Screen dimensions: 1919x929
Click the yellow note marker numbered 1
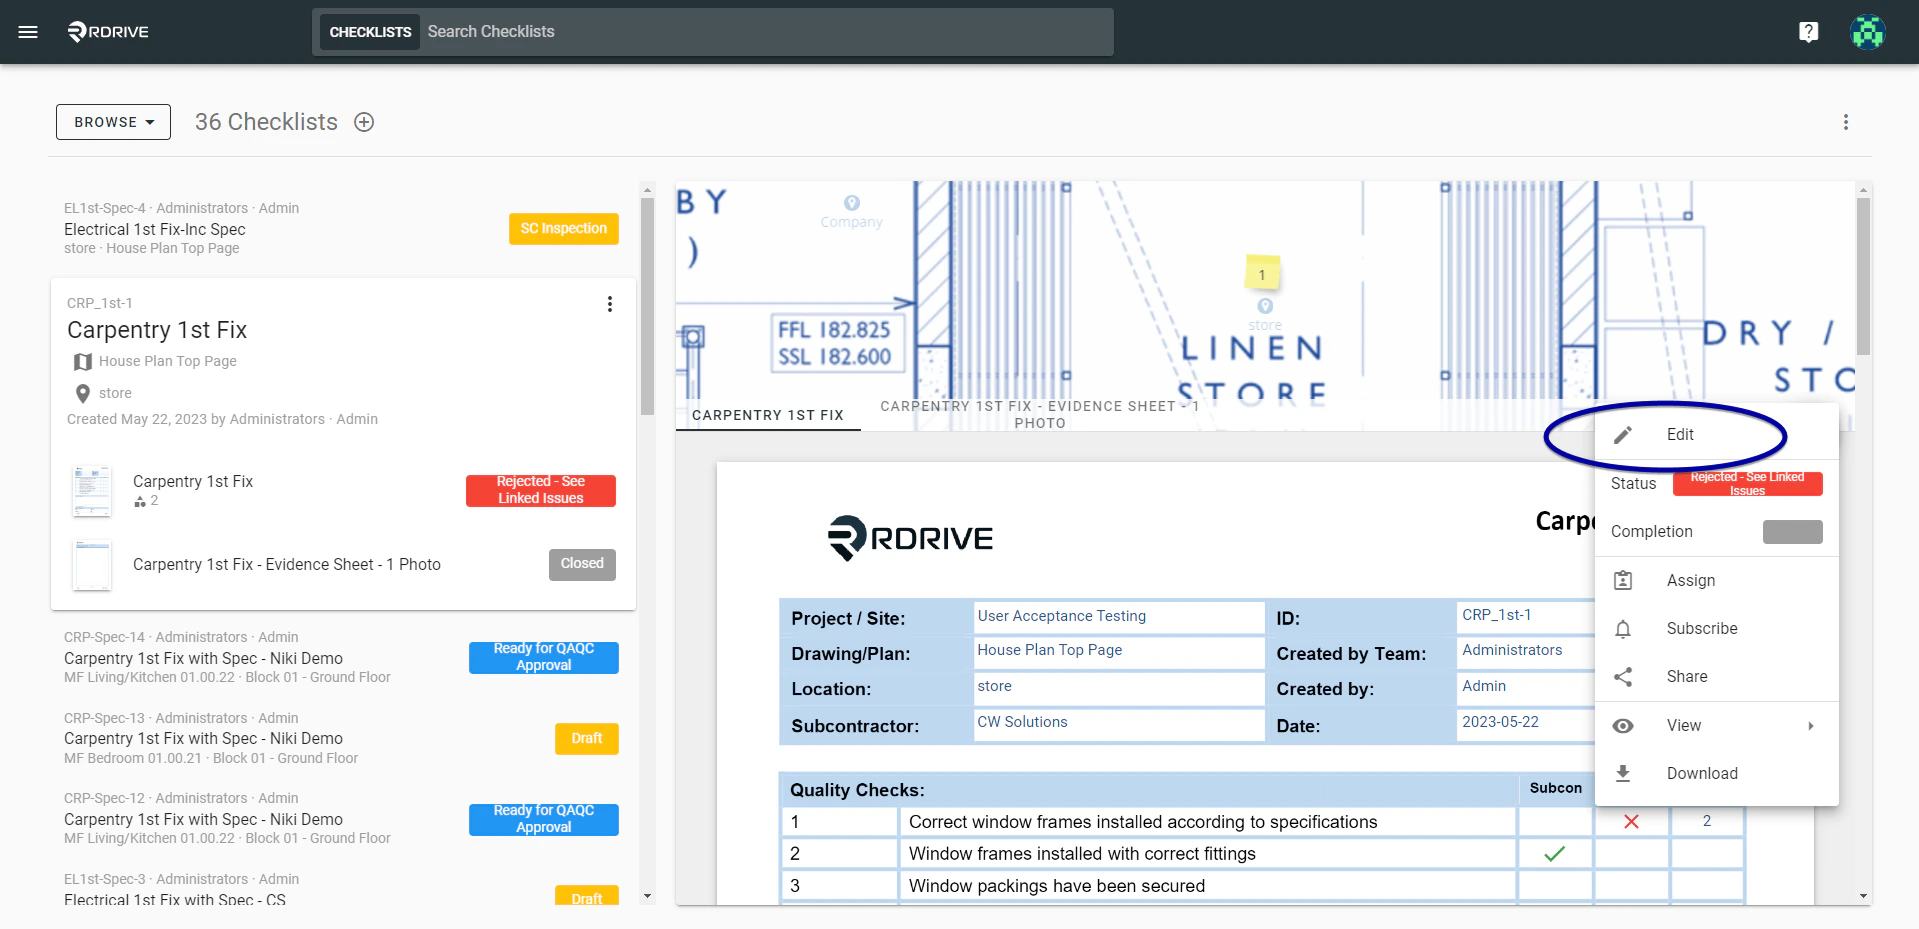(1262, 273)
